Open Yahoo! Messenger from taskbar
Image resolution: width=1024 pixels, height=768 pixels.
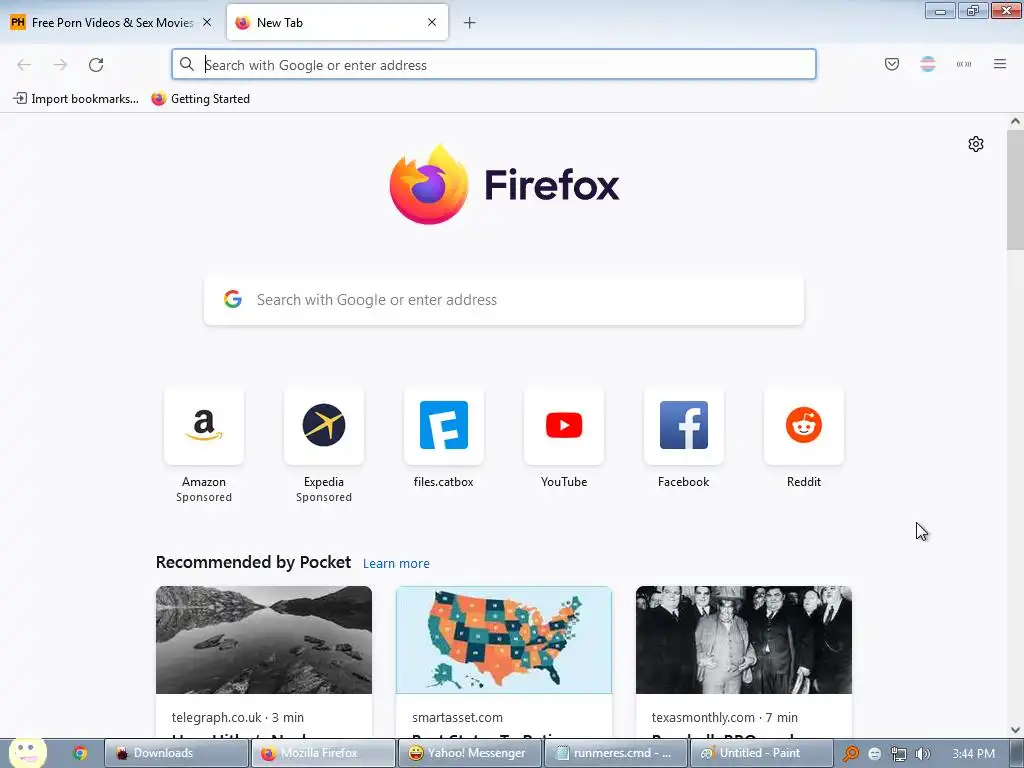pos(470,753)
